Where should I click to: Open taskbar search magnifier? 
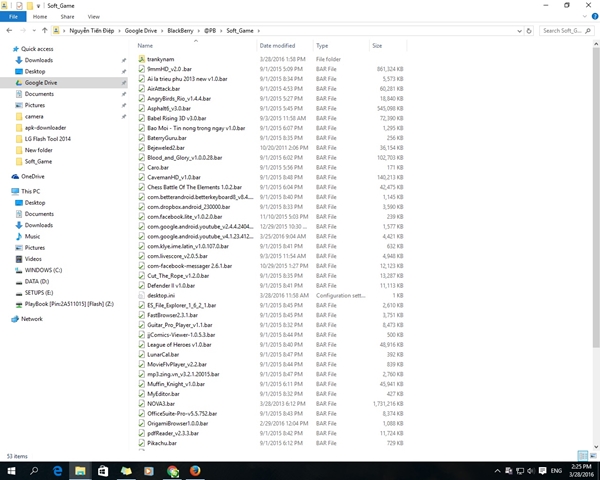[x=34, y=471]
